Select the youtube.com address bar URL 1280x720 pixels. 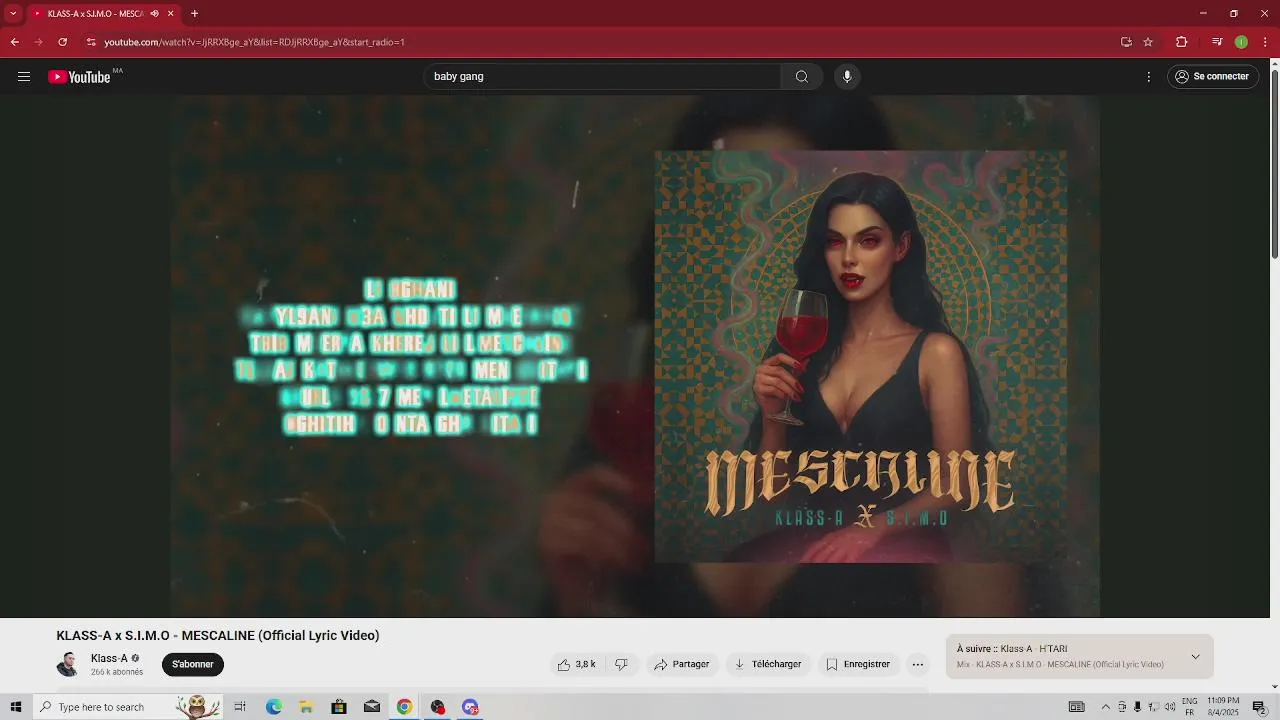(254, 42)
